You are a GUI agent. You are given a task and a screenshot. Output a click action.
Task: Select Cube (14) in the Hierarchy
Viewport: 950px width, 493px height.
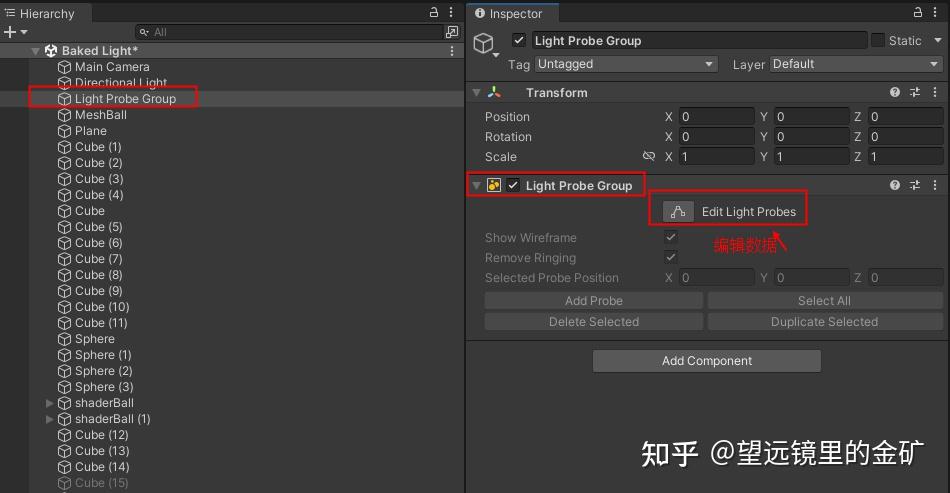[102, 467]
